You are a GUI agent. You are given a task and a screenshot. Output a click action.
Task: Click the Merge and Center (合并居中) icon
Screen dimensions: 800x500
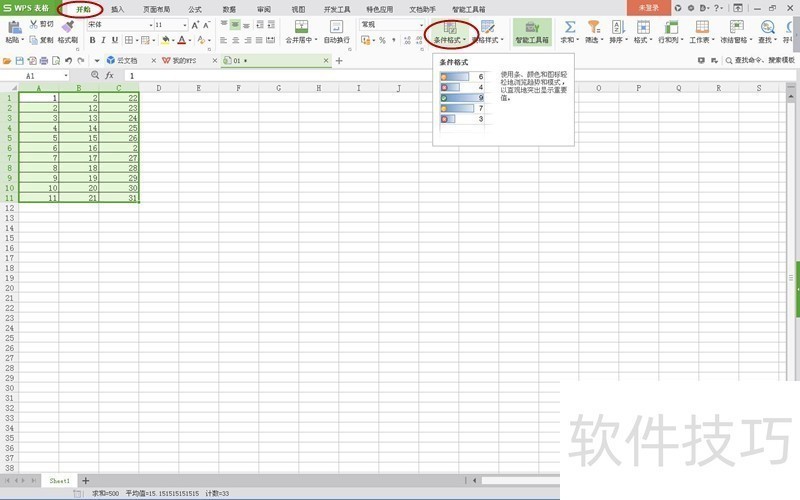coord(302,27)
